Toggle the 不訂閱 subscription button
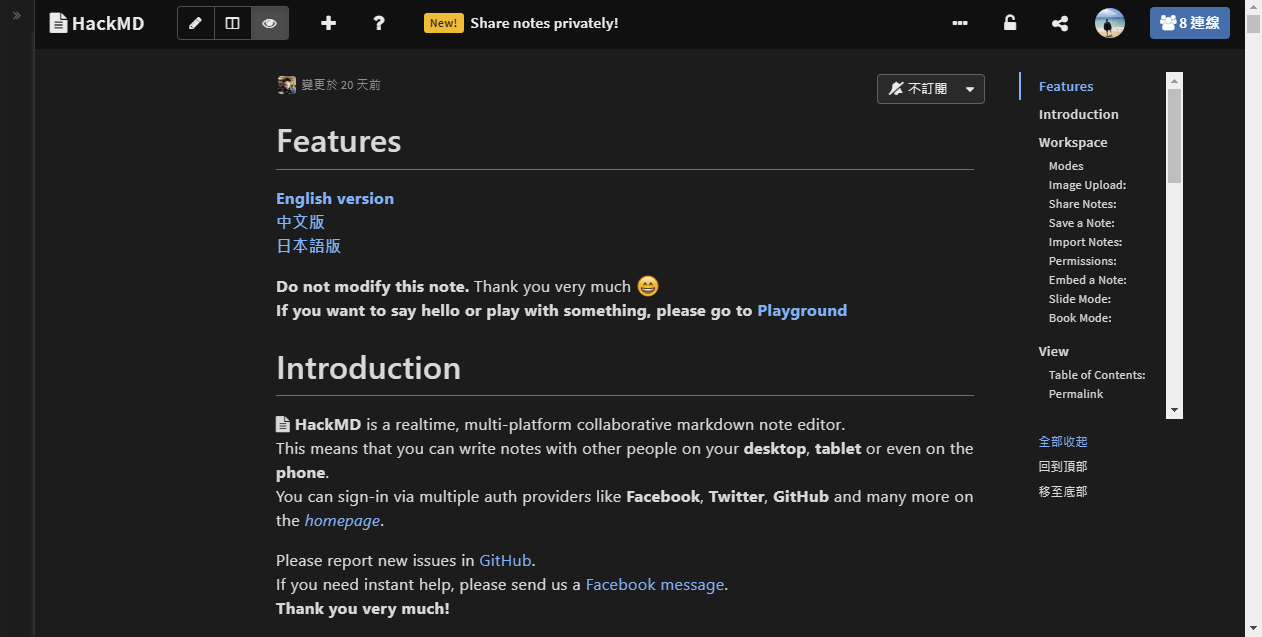1262x637 pixels. [918, 89]
